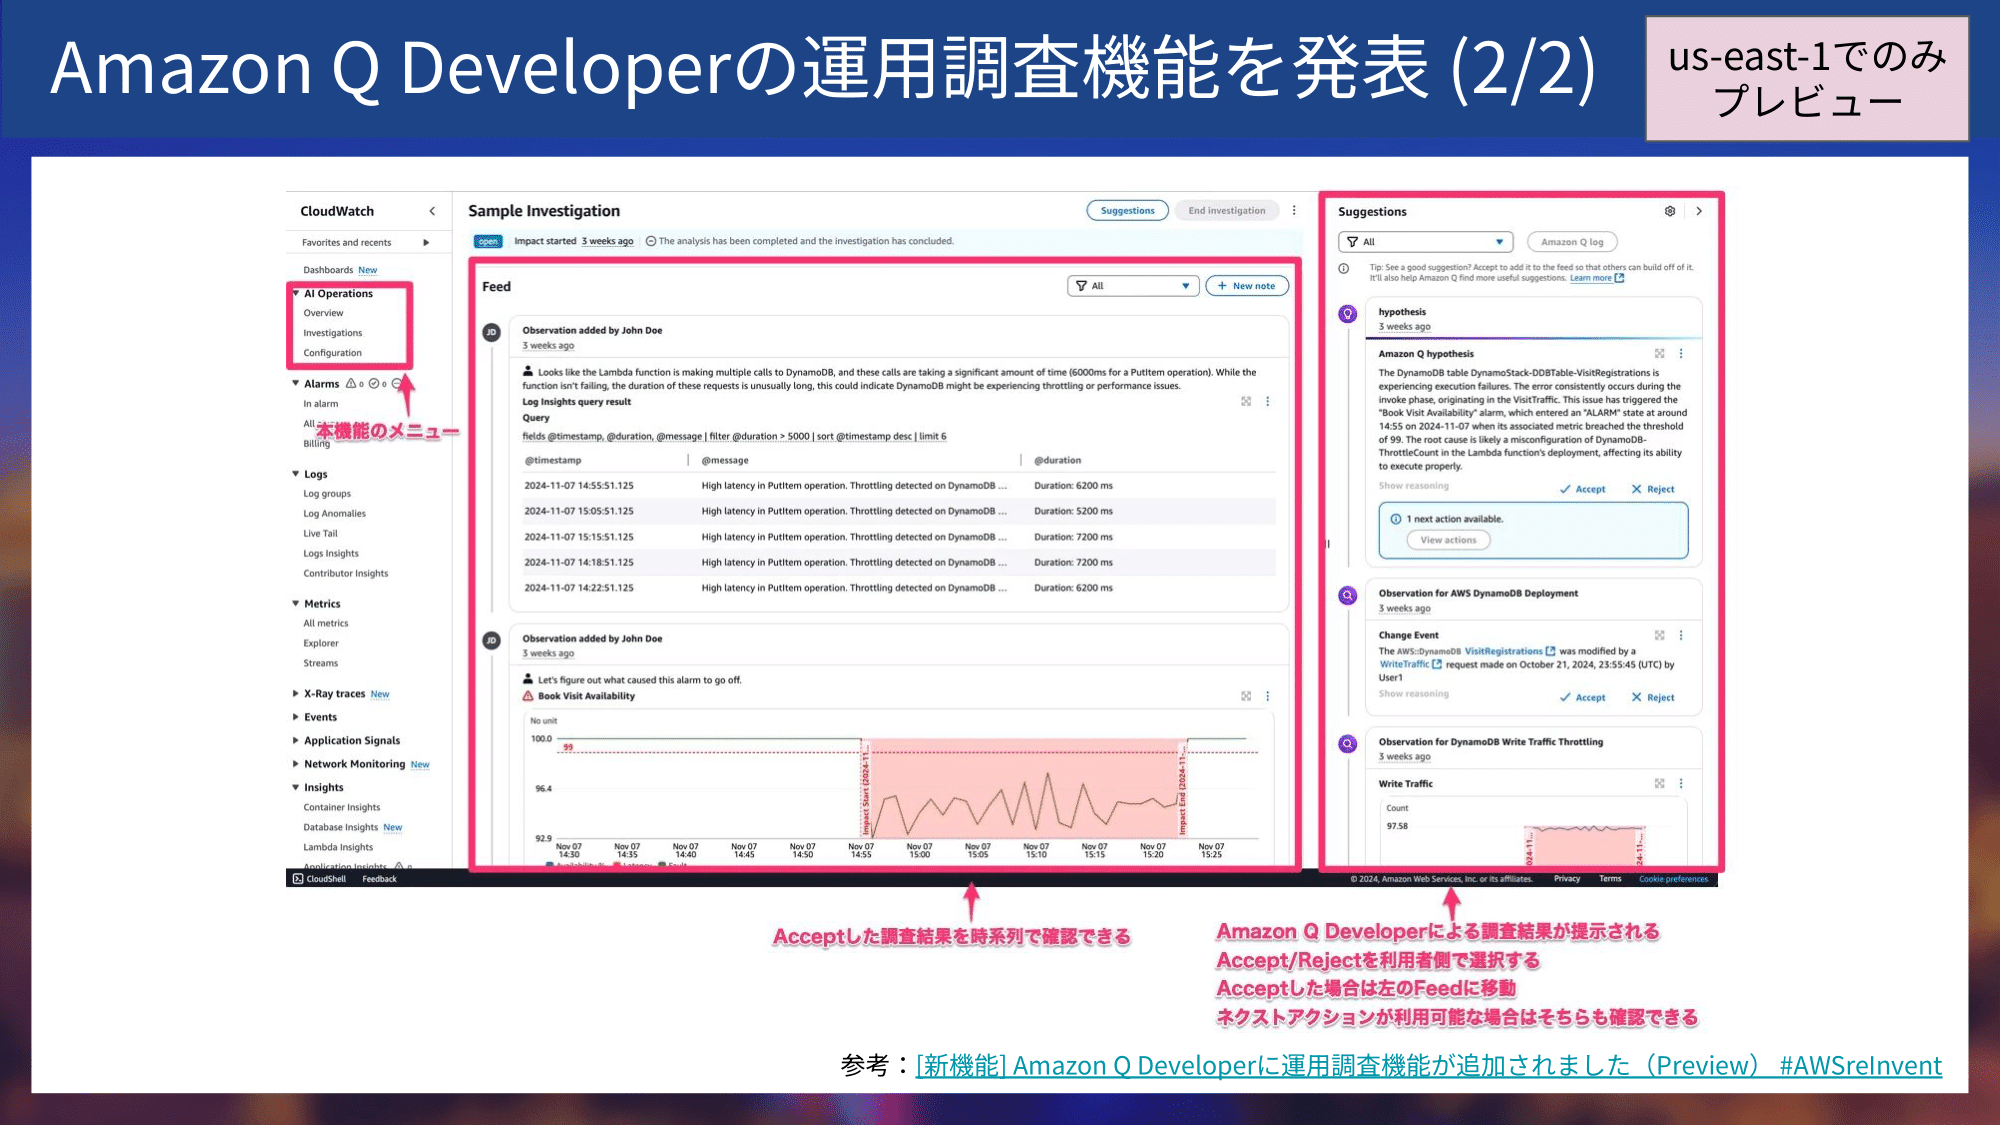Open Logs Insights in sidebar
2000x1125 pixels.
331,554
